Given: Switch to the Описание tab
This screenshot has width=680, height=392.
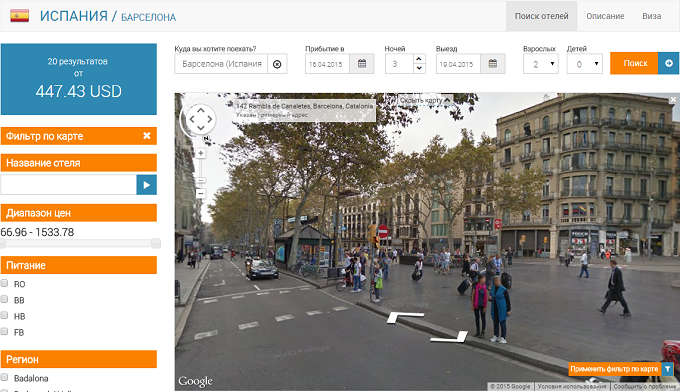Looking at the screenshot, I should coord(605,16).
